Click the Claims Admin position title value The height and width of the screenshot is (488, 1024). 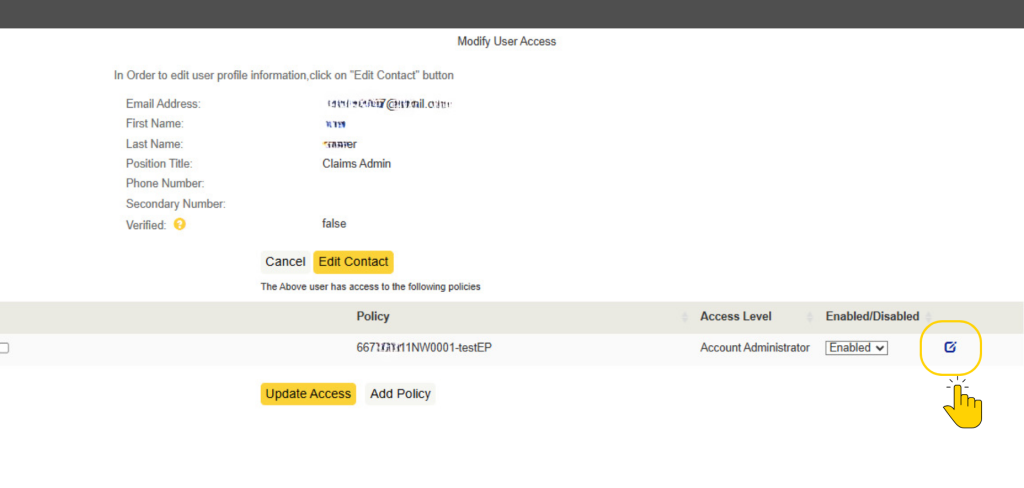(357, 164)
